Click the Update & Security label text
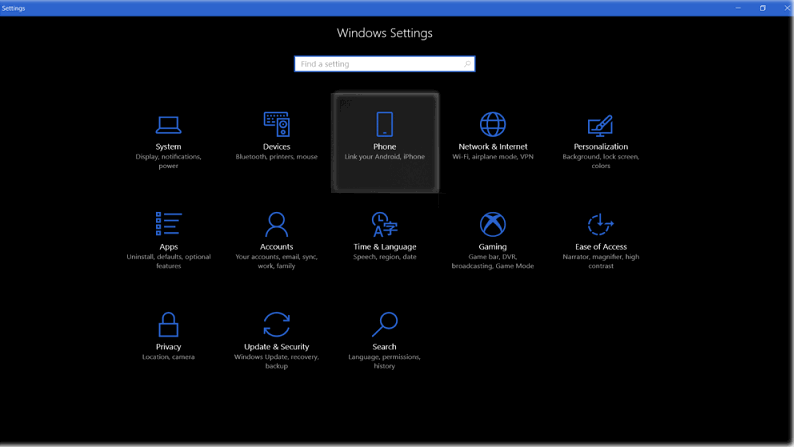794x447 pixels. pos(276,347)
